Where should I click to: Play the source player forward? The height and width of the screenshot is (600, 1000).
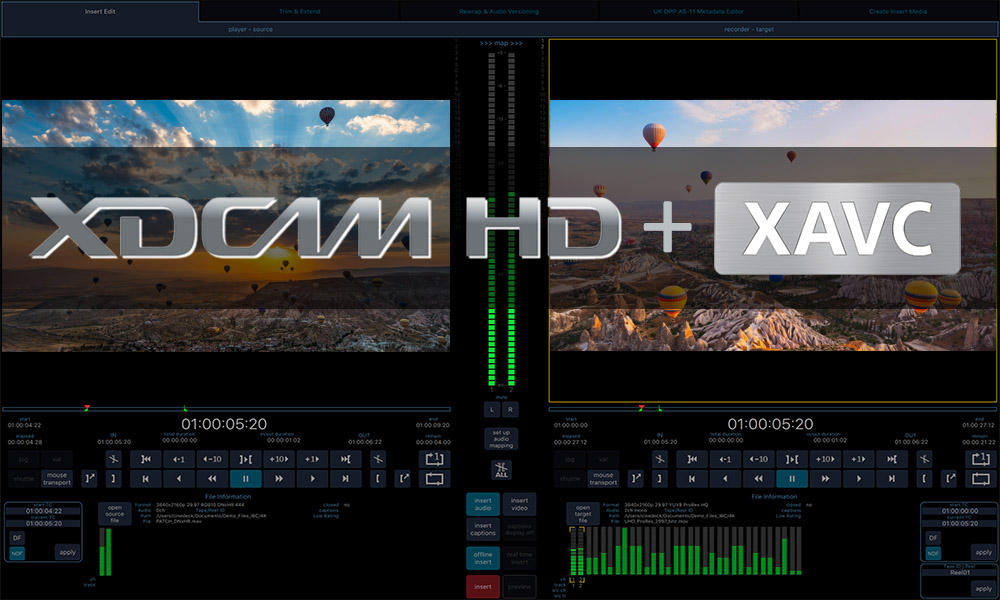[312, 478]
